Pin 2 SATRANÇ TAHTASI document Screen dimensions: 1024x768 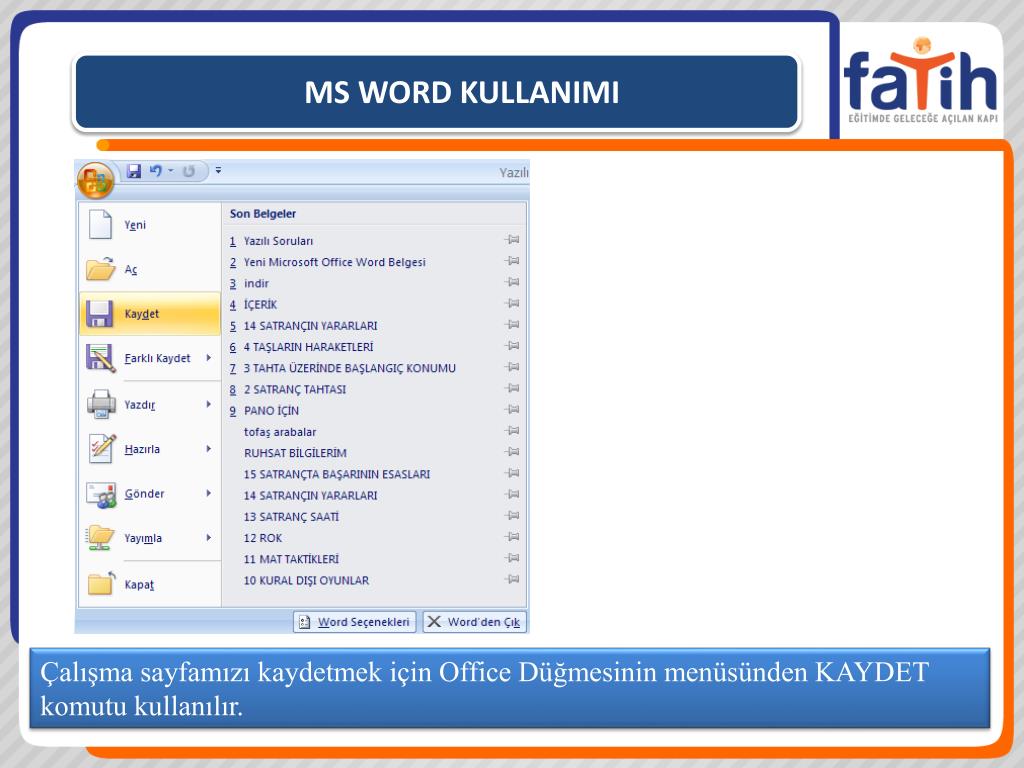(513, 389)
